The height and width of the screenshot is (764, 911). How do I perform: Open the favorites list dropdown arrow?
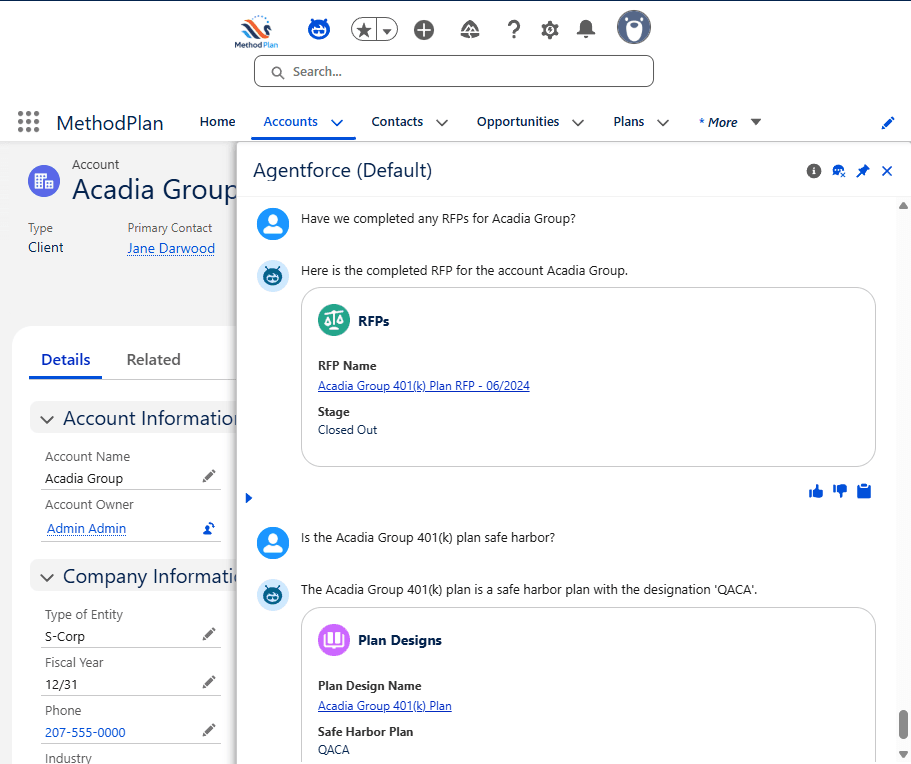(387, 30)
